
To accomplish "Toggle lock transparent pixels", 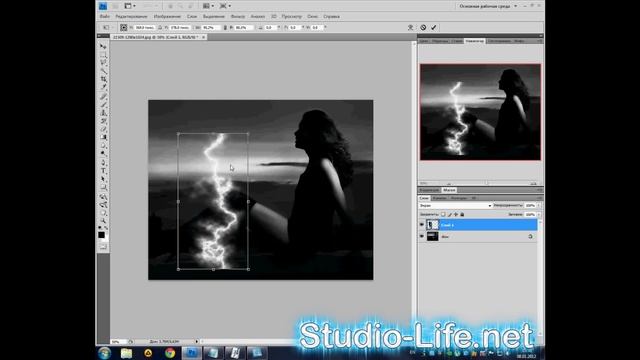I will click(443, 214).
